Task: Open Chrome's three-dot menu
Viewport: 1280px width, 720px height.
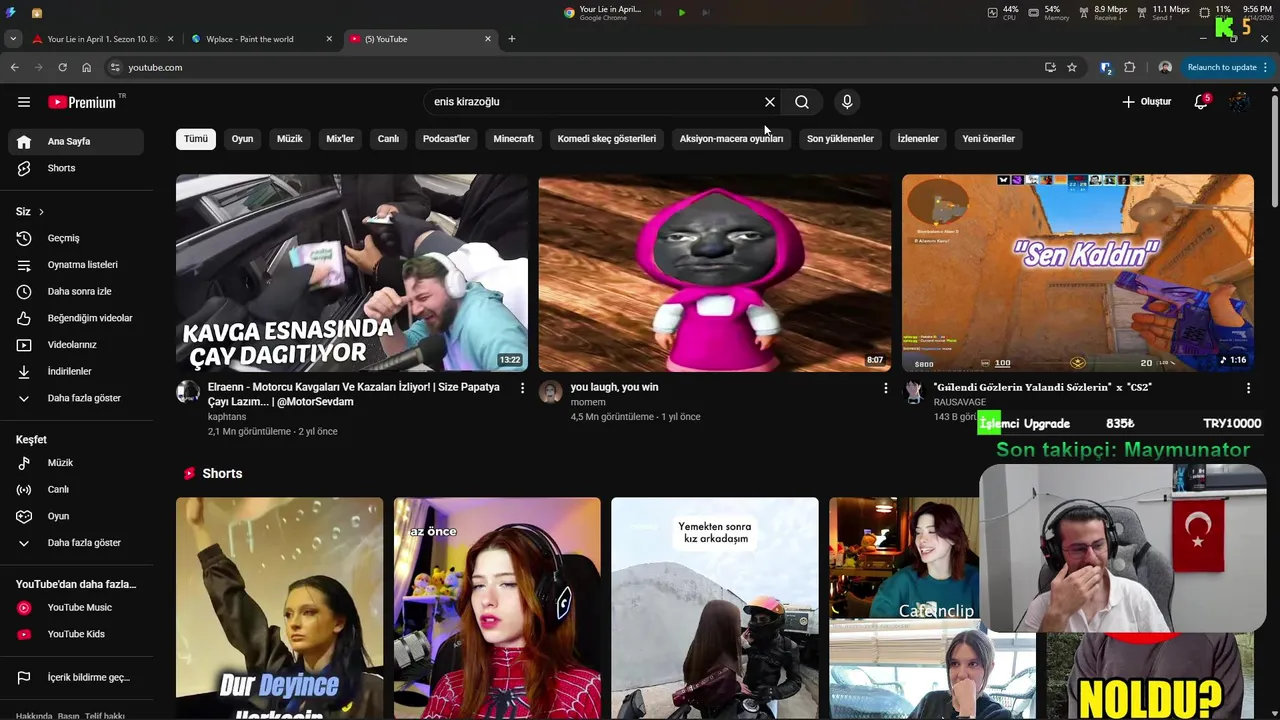Action: (1266, 67)
